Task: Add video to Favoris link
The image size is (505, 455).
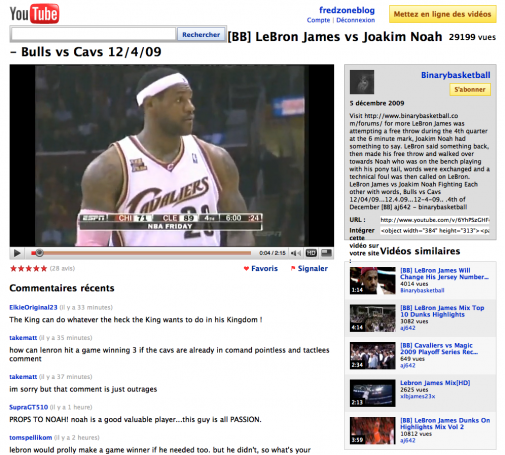Action: (264, 268)
